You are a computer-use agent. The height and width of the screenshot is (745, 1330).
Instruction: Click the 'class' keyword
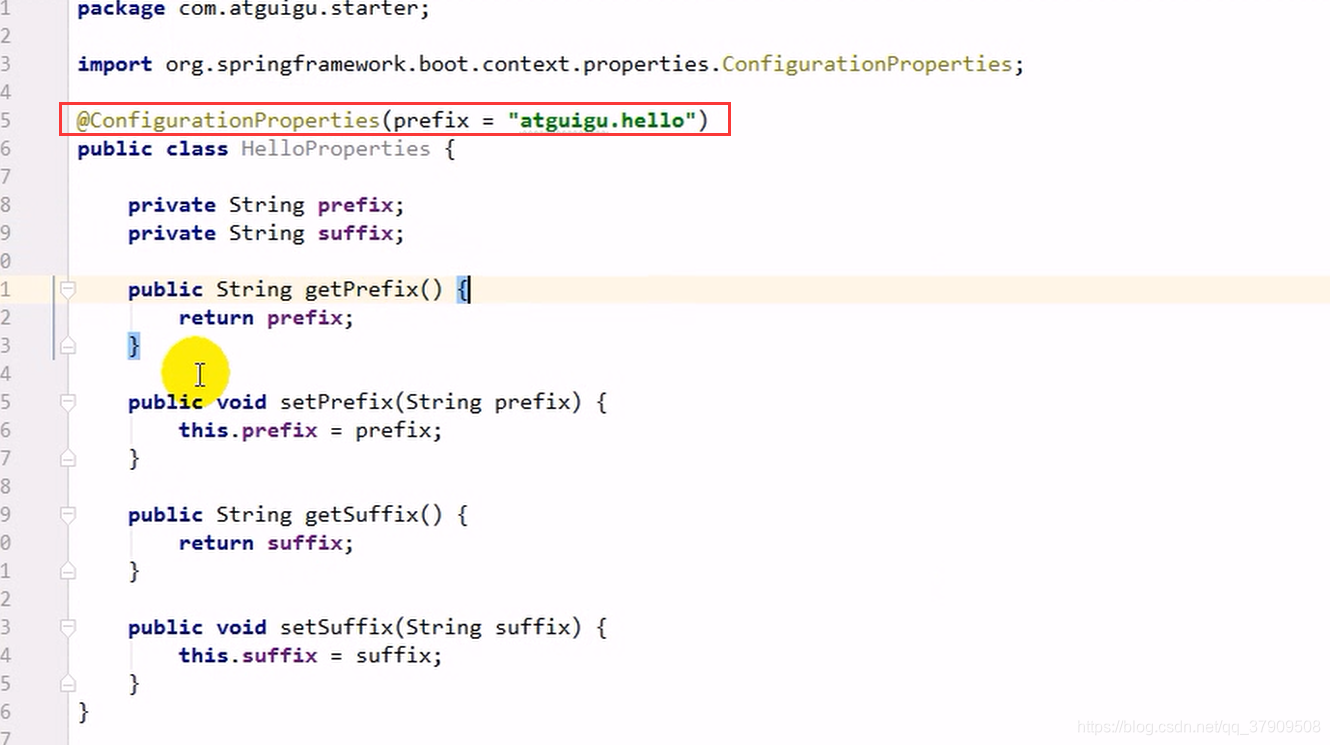coord(196,149)
